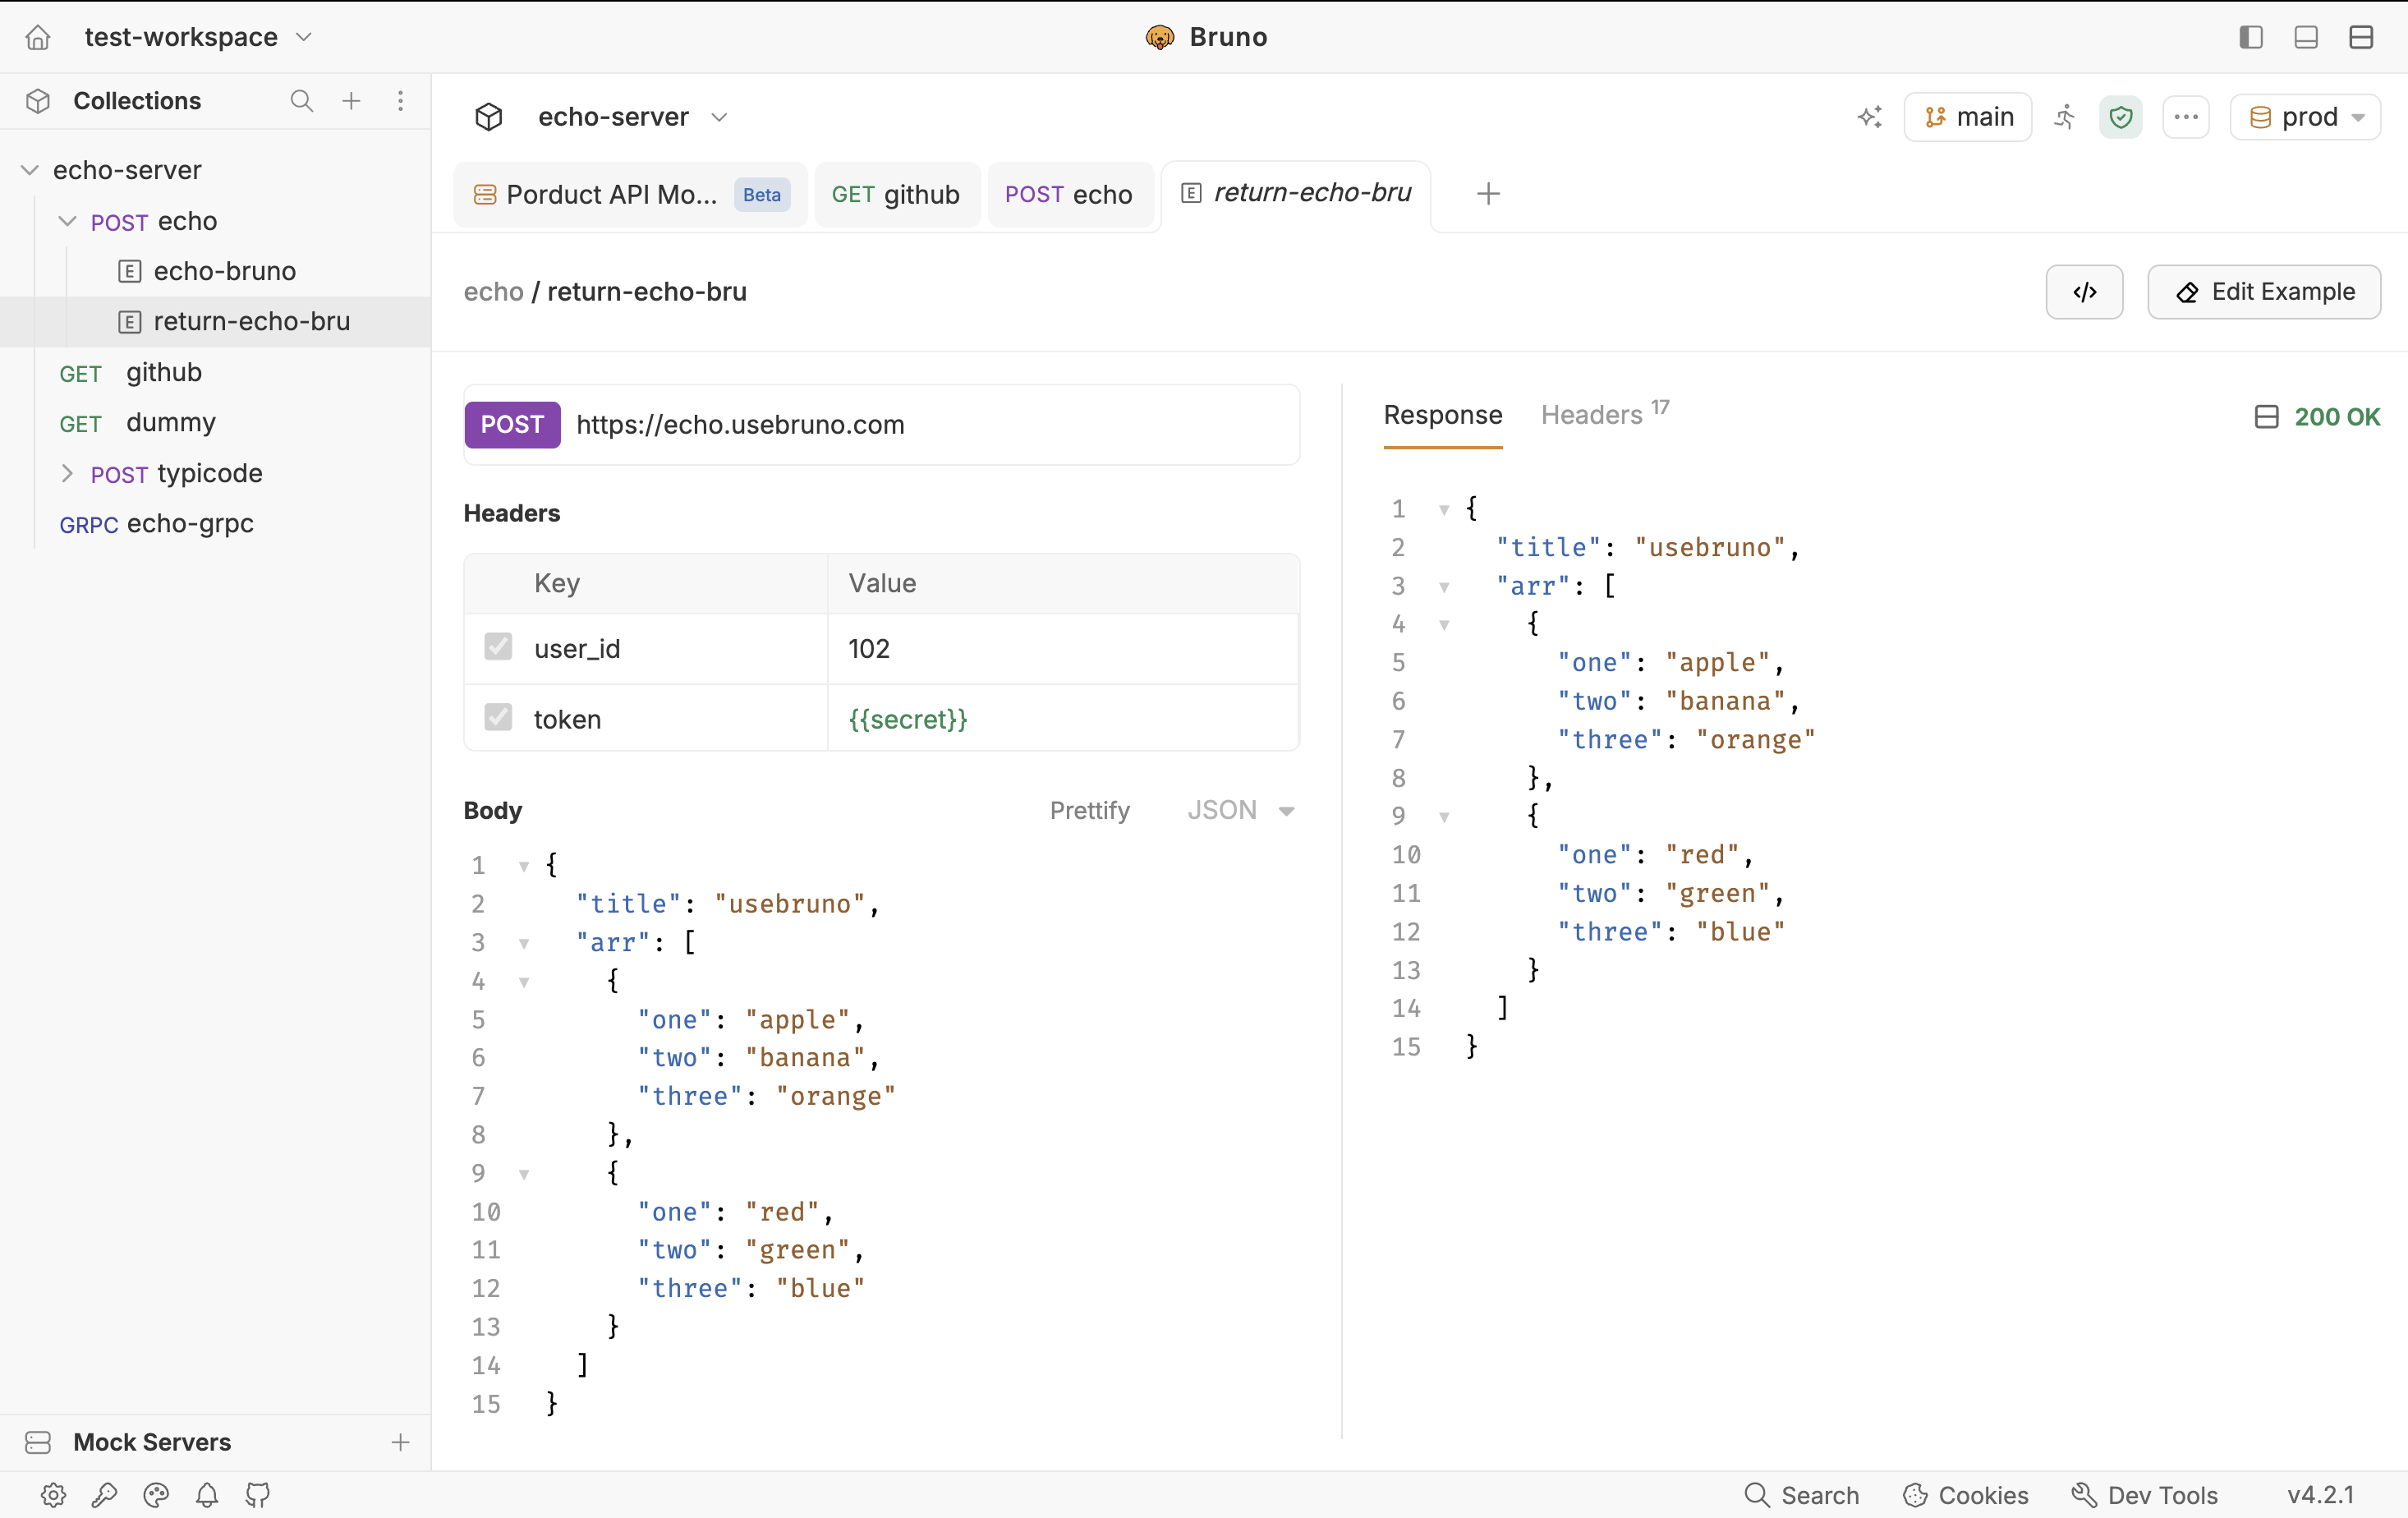This screenshot has height=1518, width=2408.
Task: Click the GitHub cat icon
Action: click(257, 1494)
